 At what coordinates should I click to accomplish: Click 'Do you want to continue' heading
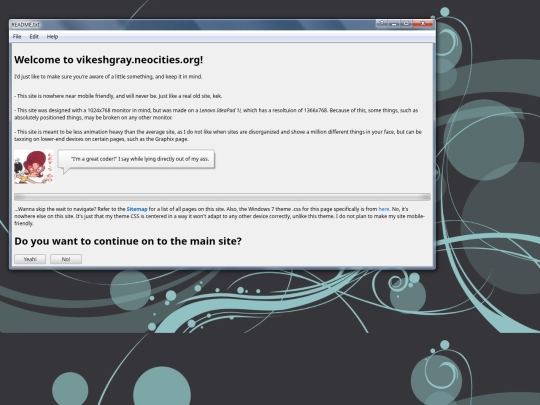128,241
